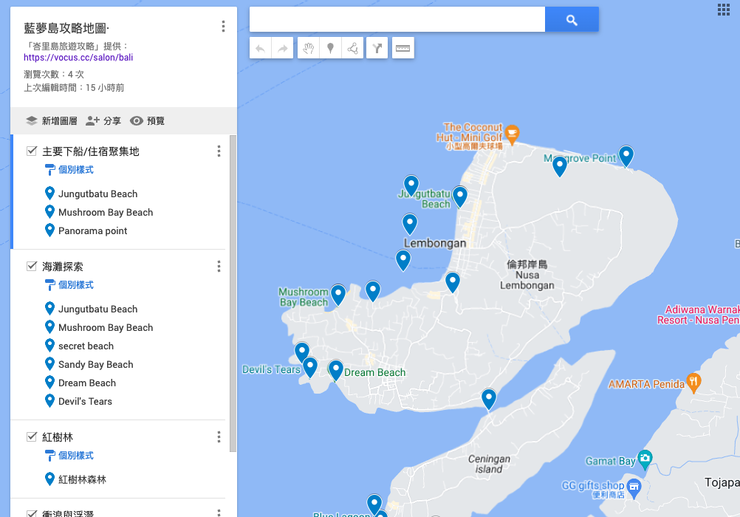Click the map title 藍夢島攻略地圖
Screen dimensions: 740x517
click(67, 28)
